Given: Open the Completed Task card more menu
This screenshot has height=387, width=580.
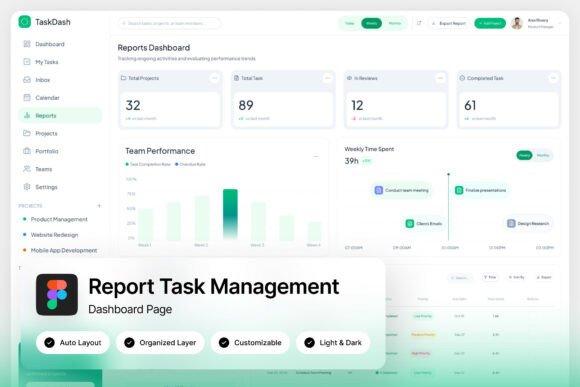Looking at the screenshot, I should tap(553, 78).
